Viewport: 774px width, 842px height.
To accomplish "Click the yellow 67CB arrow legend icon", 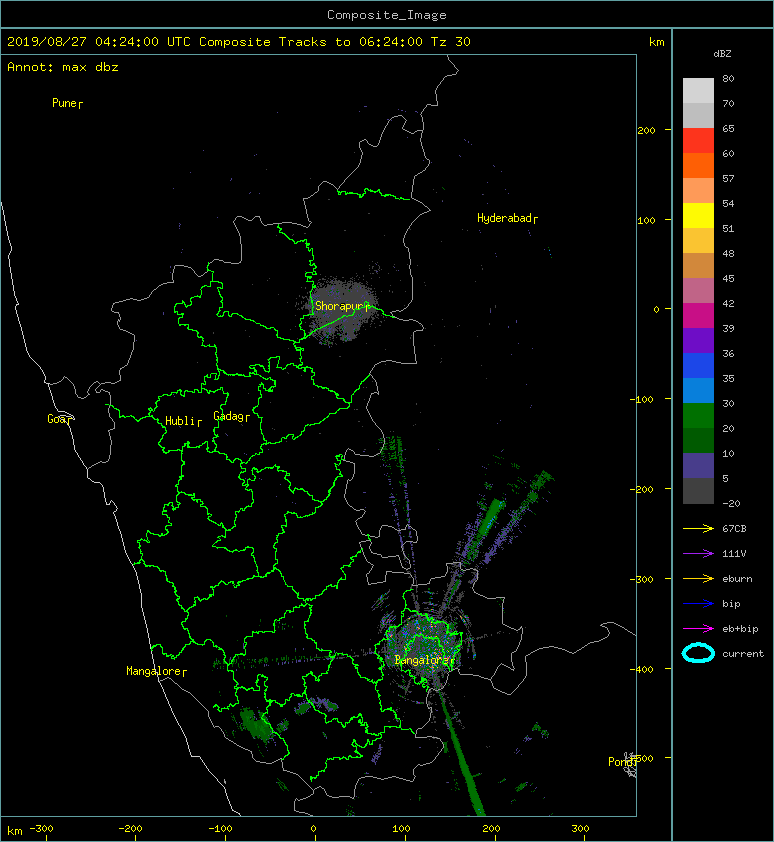I will pos(698,528).
